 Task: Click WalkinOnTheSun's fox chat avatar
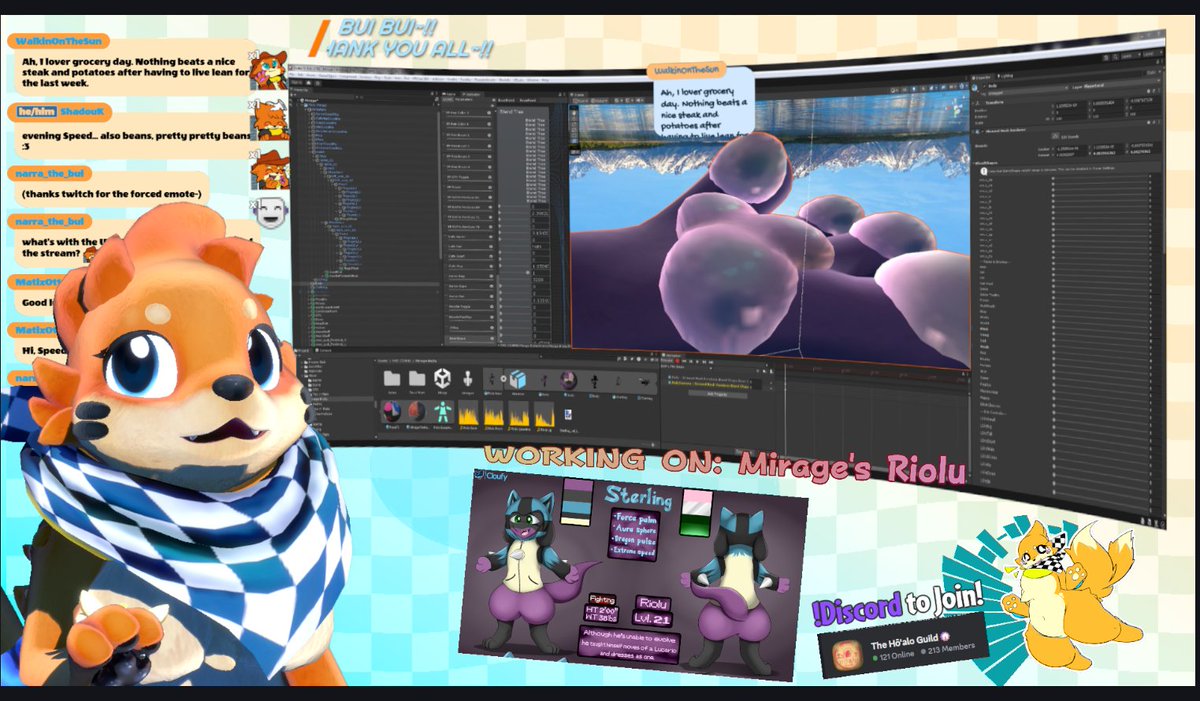268,71
